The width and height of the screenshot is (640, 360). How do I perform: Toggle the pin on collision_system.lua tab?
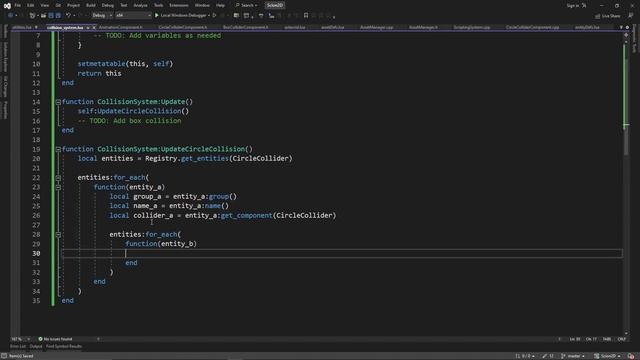(x=87, y=27)
